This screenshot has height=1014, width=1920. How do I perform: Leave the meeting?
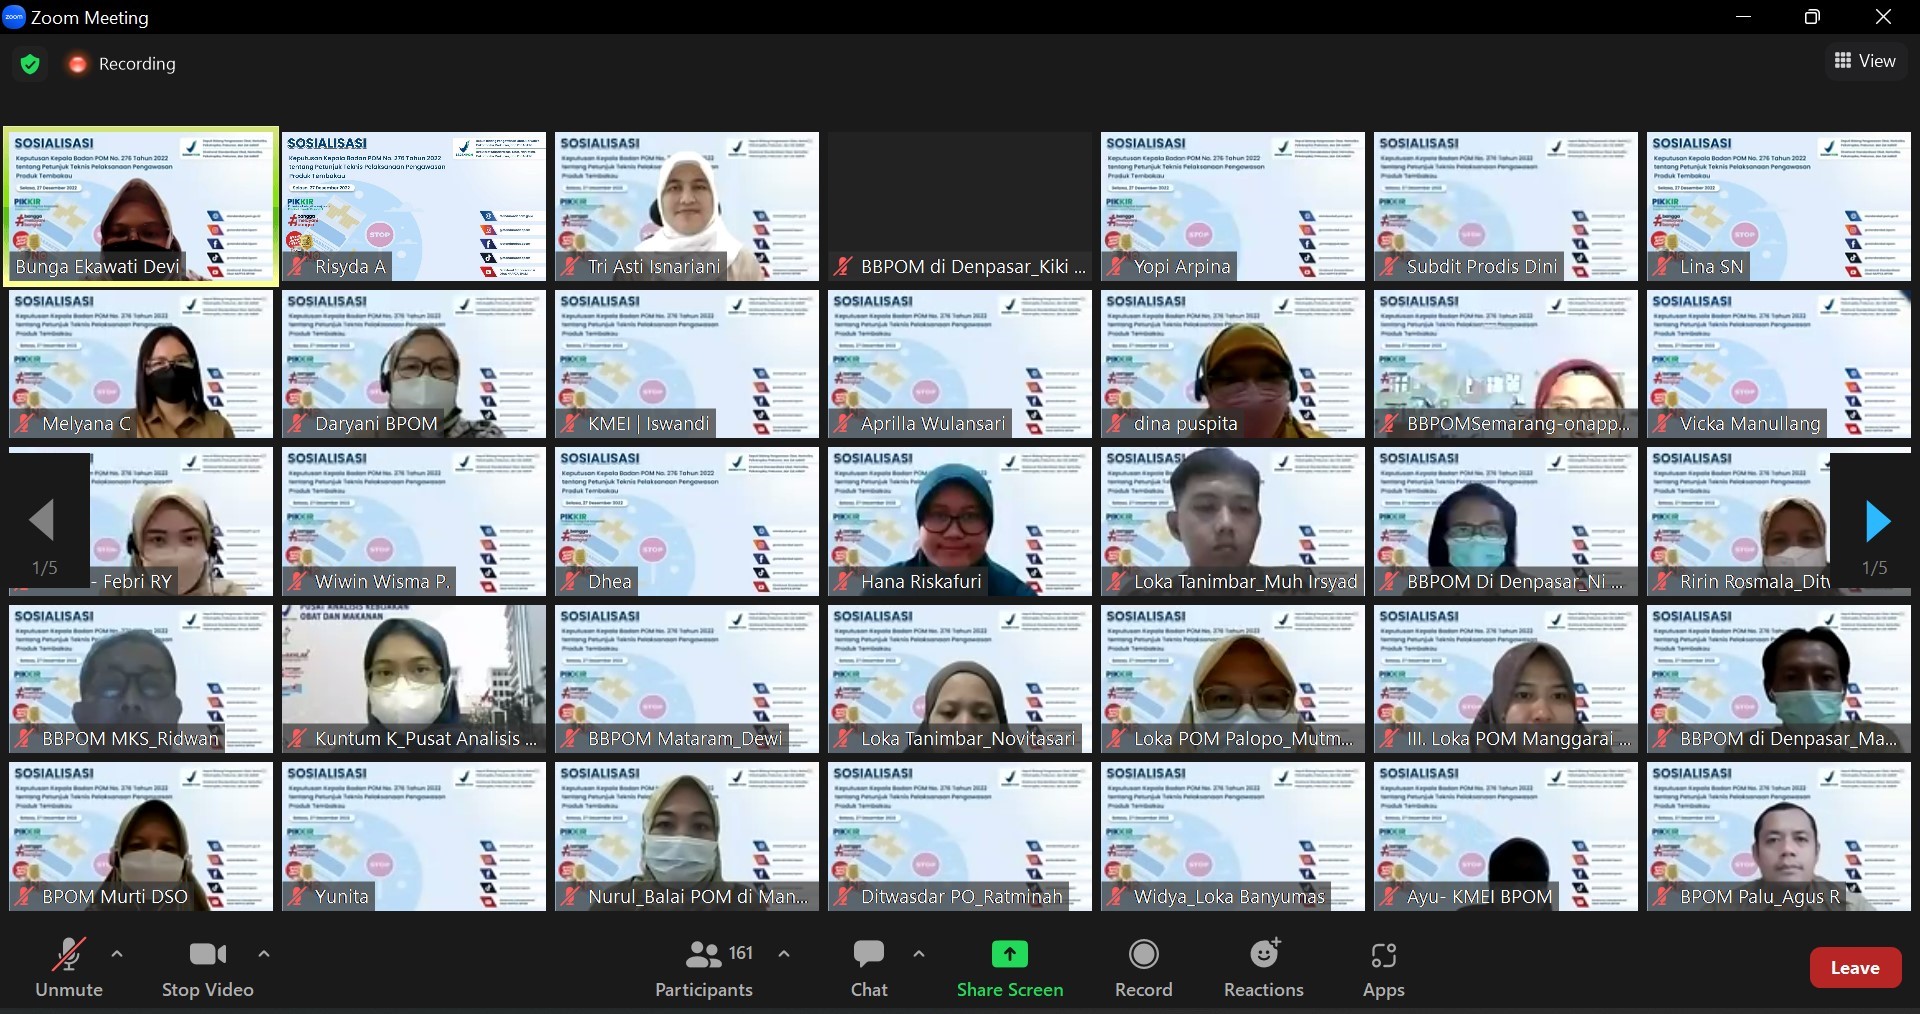click(1855, 967)
